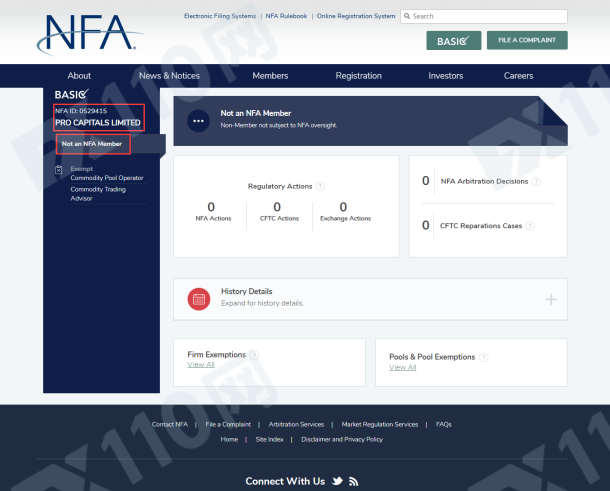610x491 pixels.
Task: Open help icon next to Pools & Pool Exemptions
Action: click(483, 357)
